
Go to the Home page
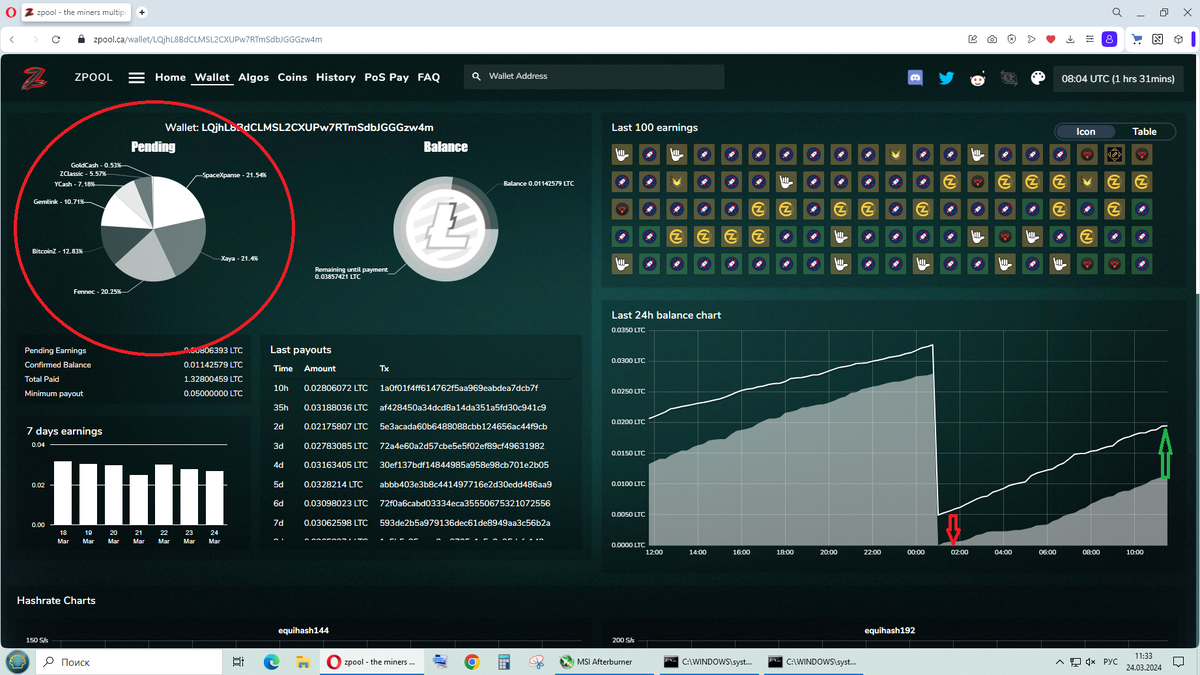[170, 77]
